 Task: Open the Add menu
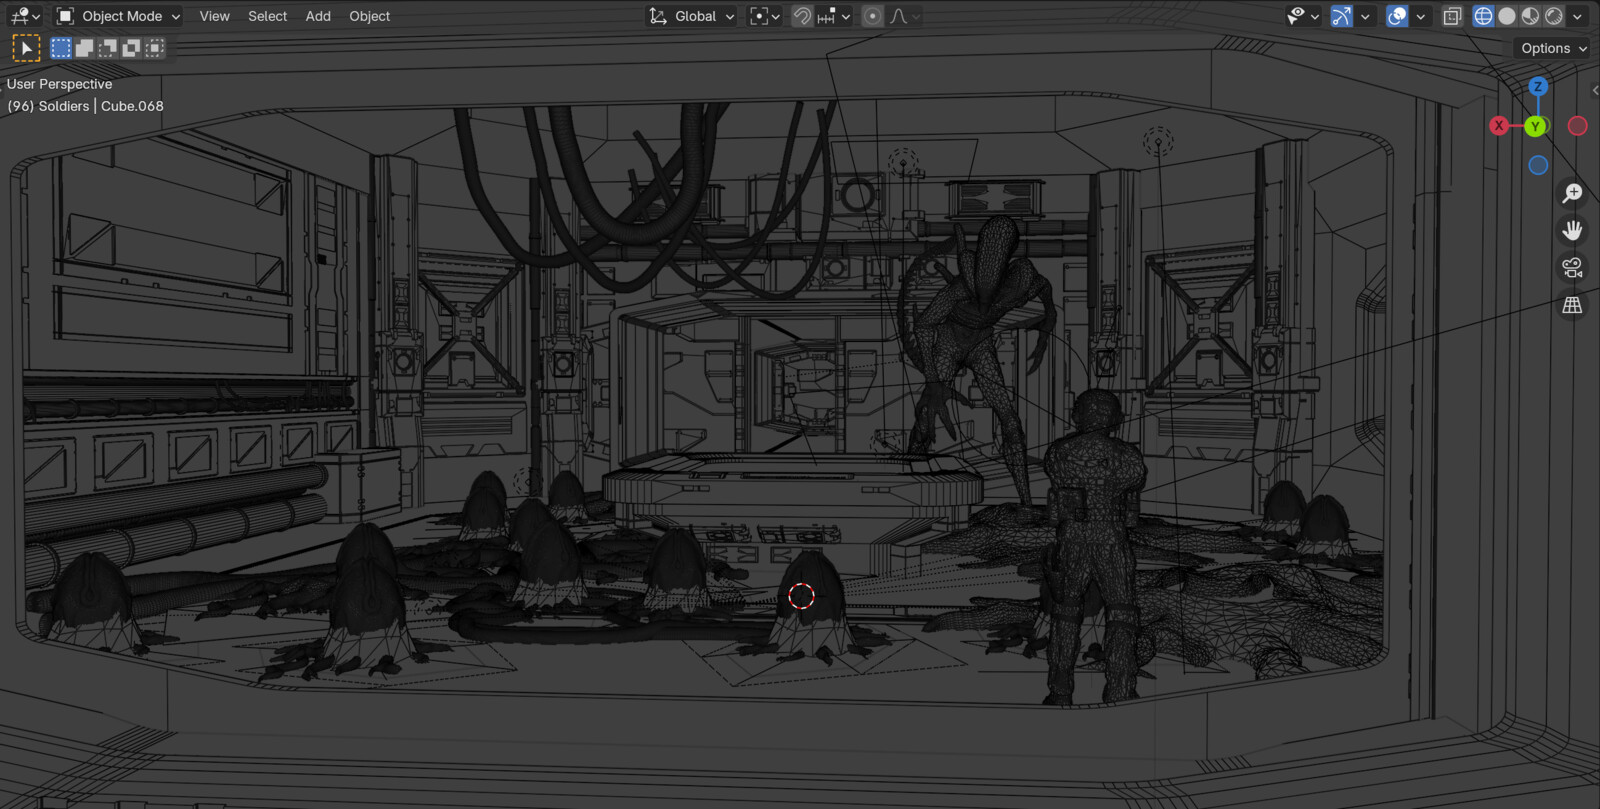click(x=318, y=16)
